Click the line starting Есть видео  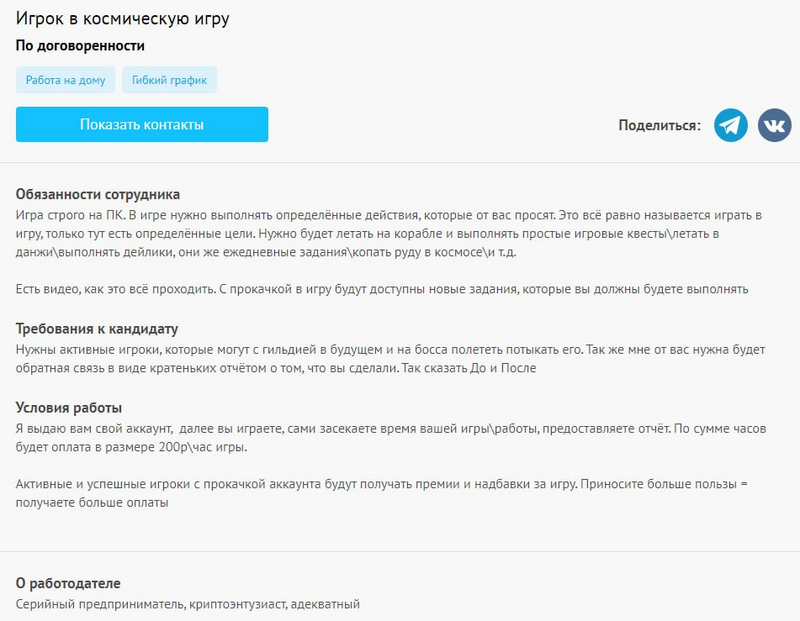pyautogui.click(x=382, y=289)
